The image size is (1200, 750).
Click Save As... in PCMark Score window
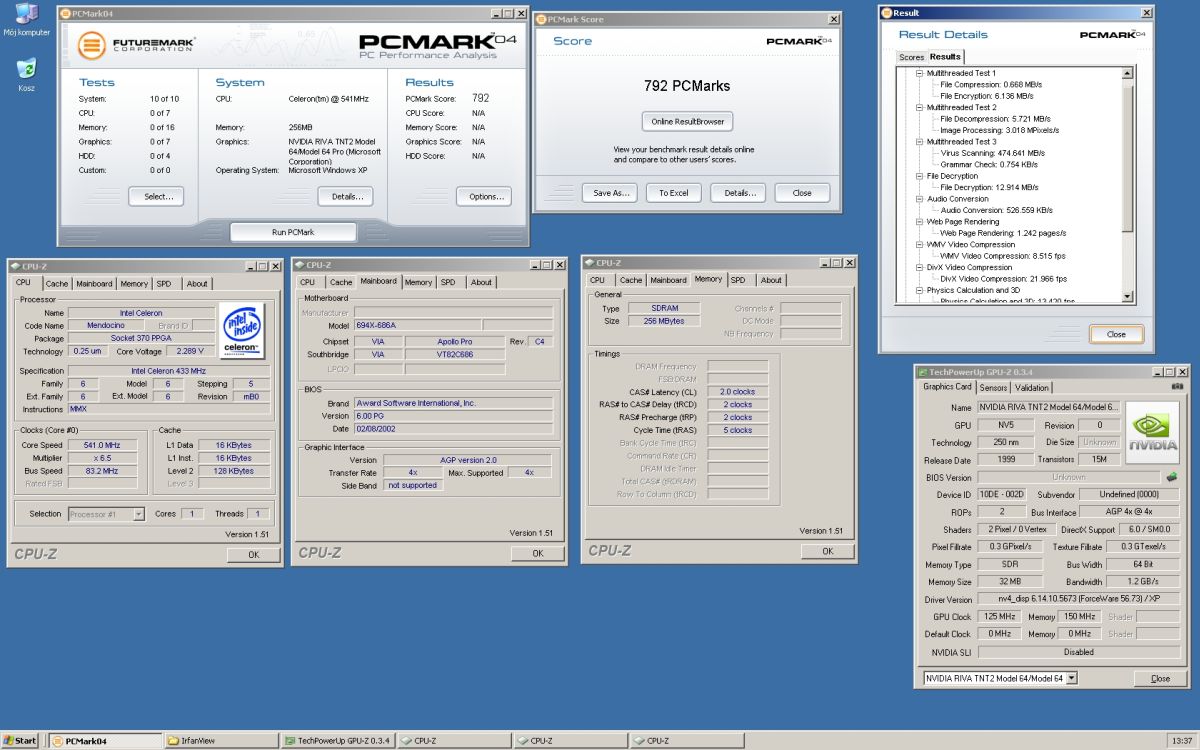(610, 193)
